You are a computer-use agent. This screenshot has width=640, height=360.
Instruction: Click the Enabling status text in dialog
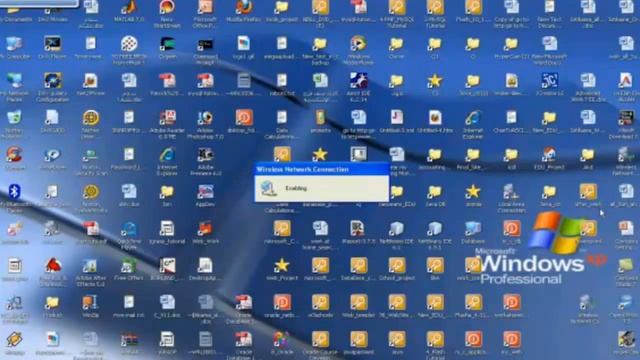(296, 188)
